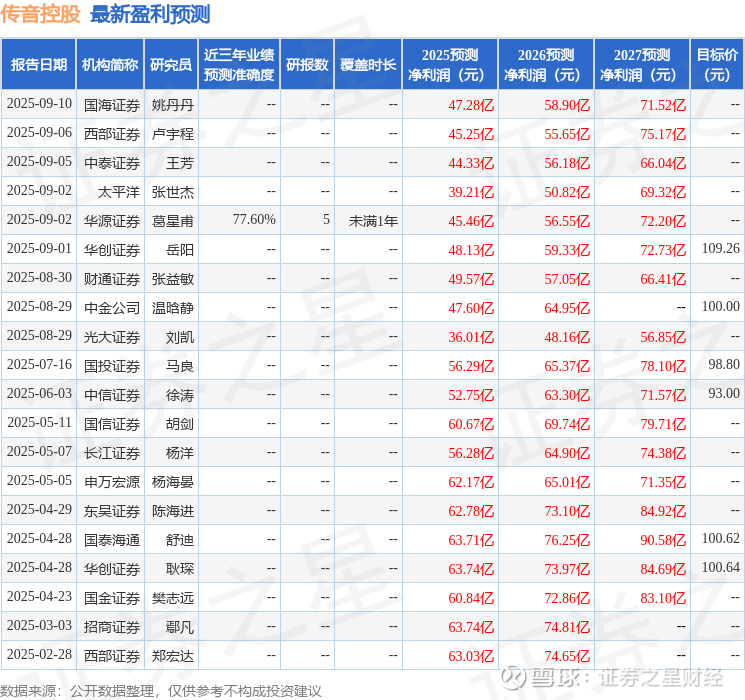Click the 目标价(元) column header
The height and width of the screenshot is (700, 745).
(717, 65)
